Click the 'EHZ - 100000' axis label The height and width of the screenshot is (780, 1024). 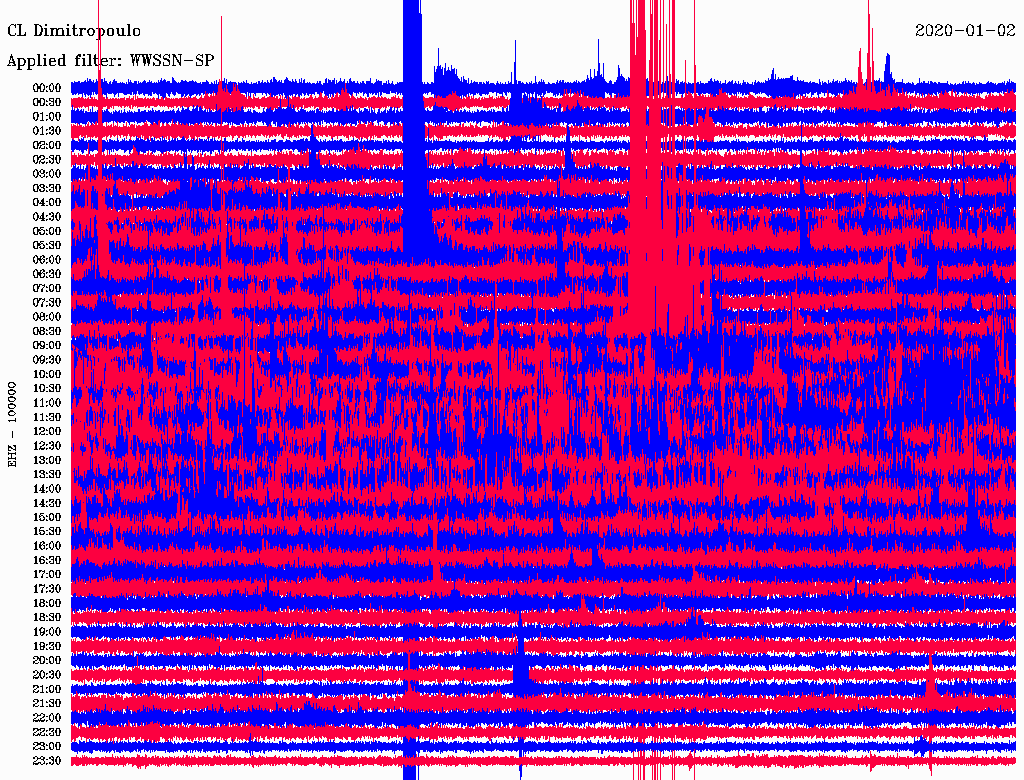12,424
